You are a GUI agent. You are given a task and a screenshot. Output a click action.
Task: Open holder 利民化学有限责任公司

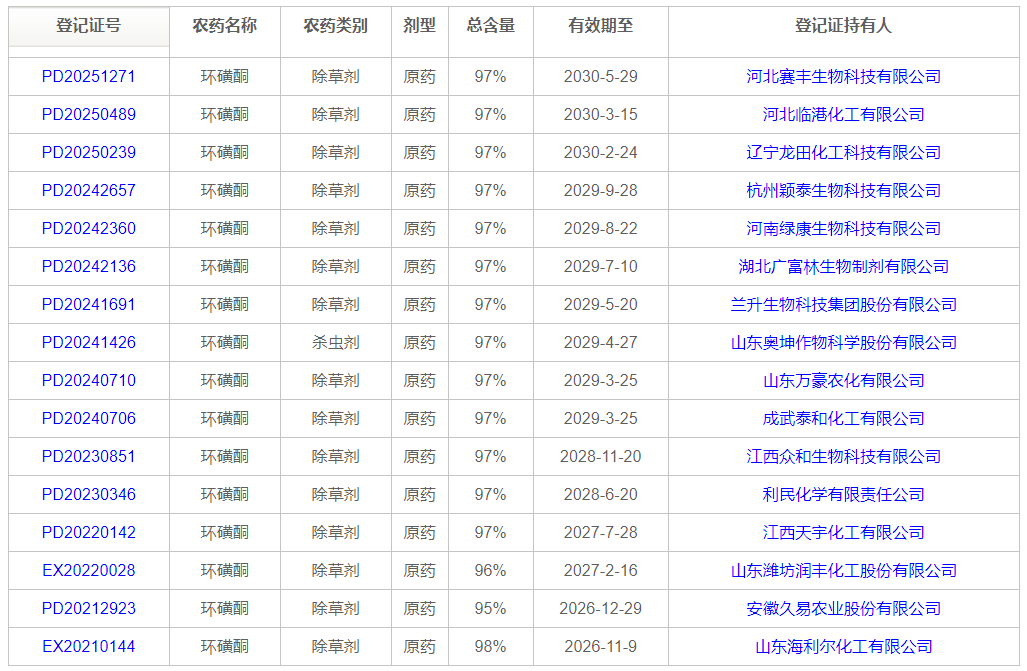843,495
